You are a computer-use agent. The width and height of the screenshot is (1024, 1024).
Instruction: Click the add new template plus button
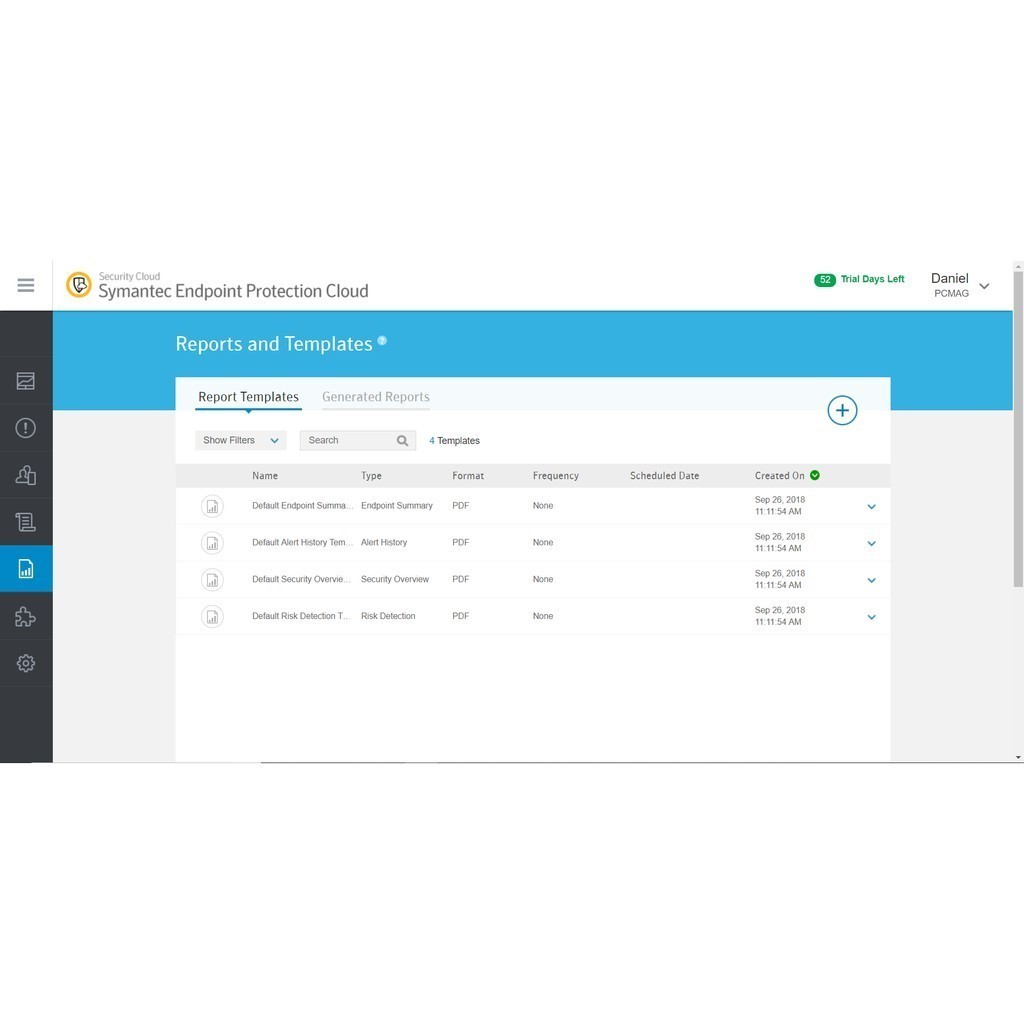tap(842, 410)
